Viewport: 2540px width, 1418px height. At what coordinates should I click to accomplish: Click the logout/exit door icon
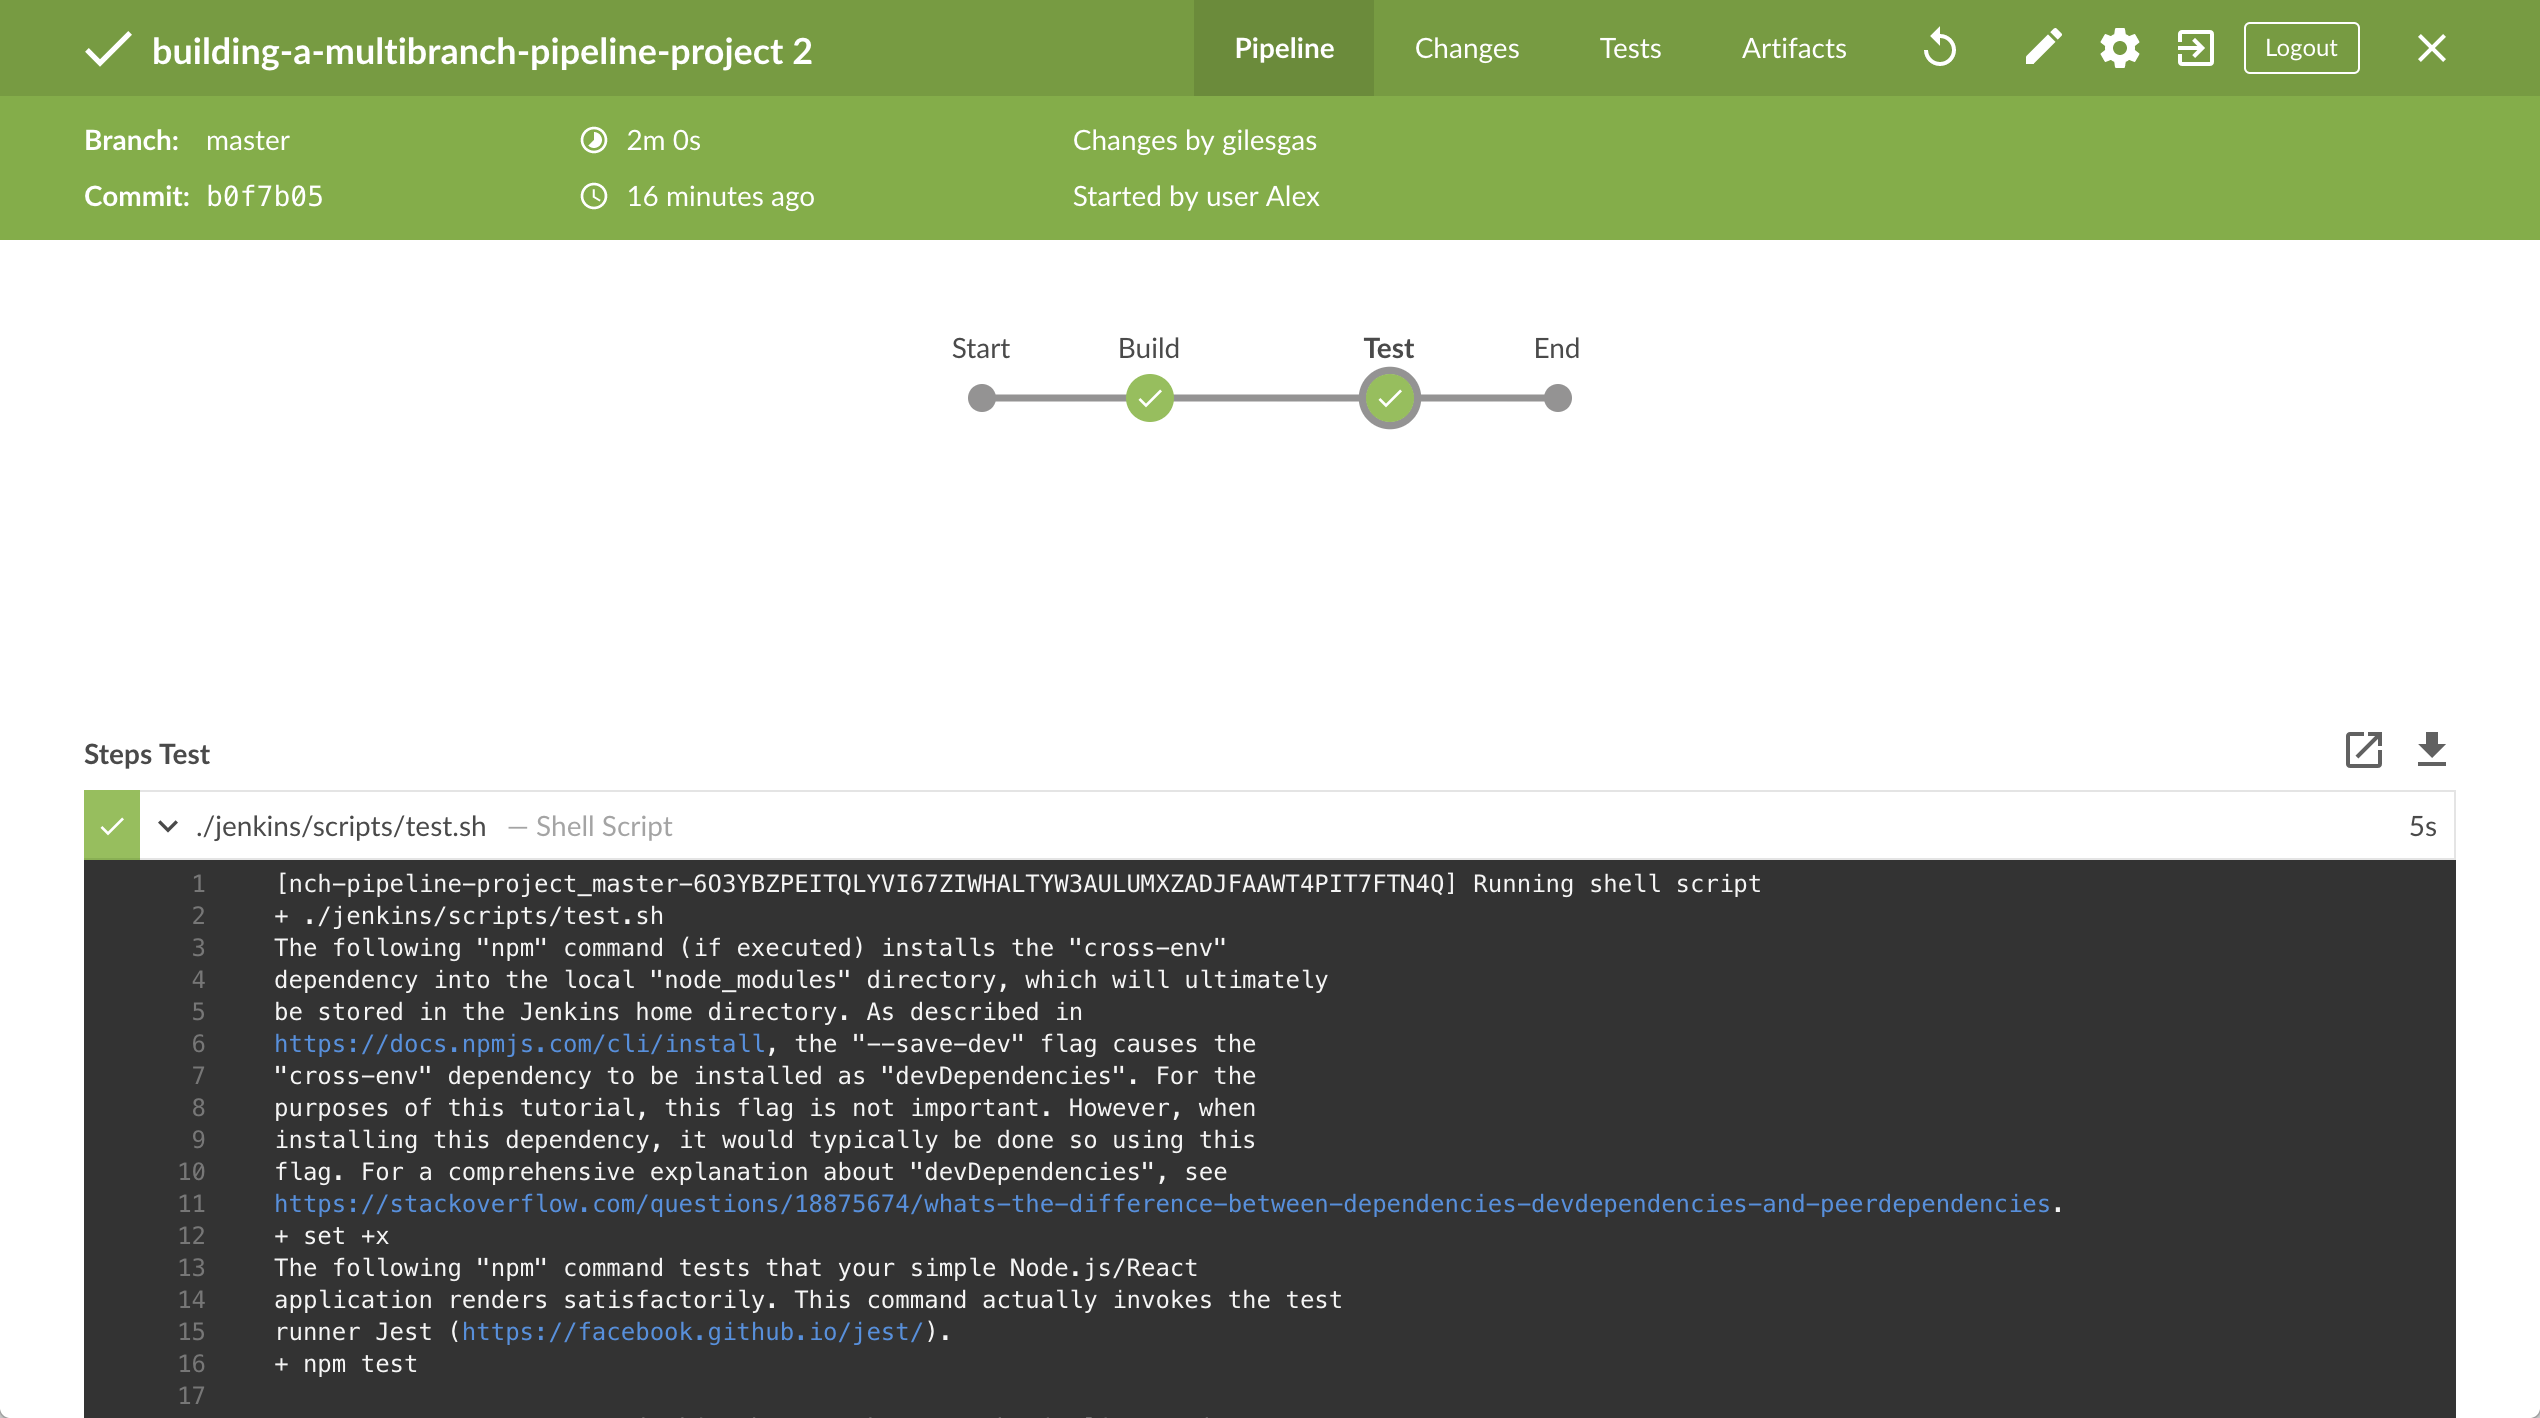click(2195, 47)
